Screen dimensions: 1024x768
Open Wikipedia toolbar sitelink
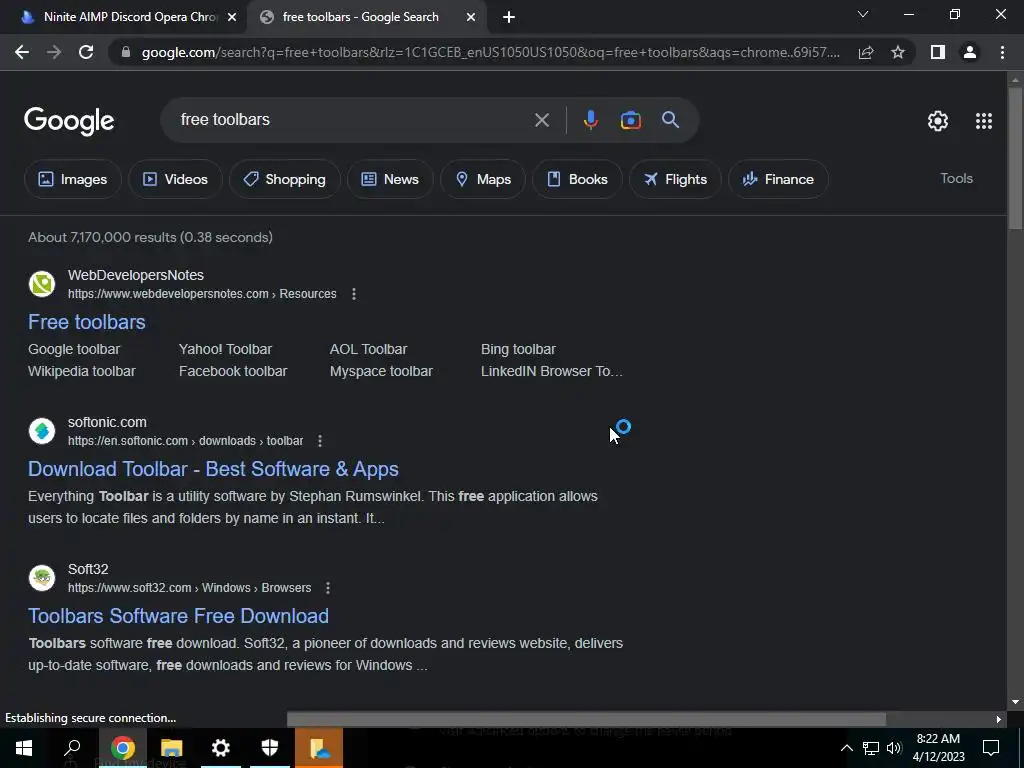(82, 371)
